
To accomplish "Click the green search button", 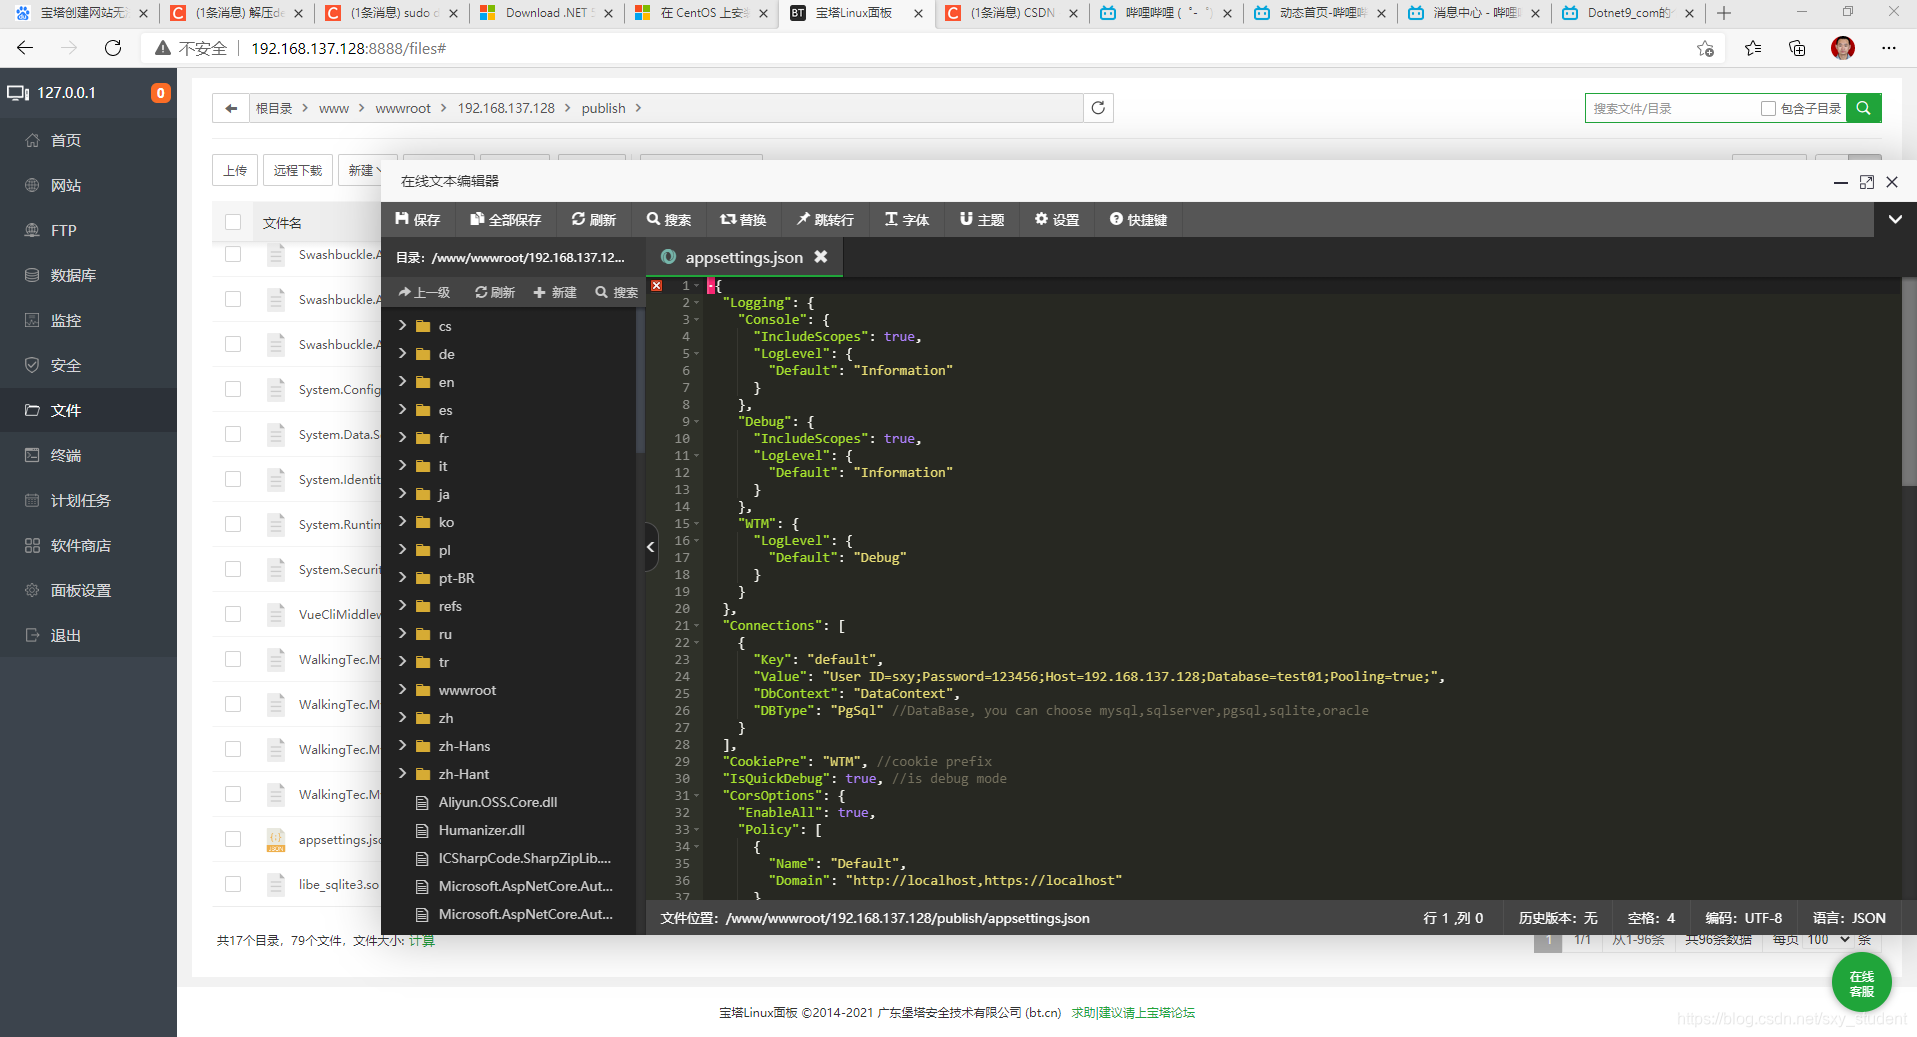I will click(1864, 108).
